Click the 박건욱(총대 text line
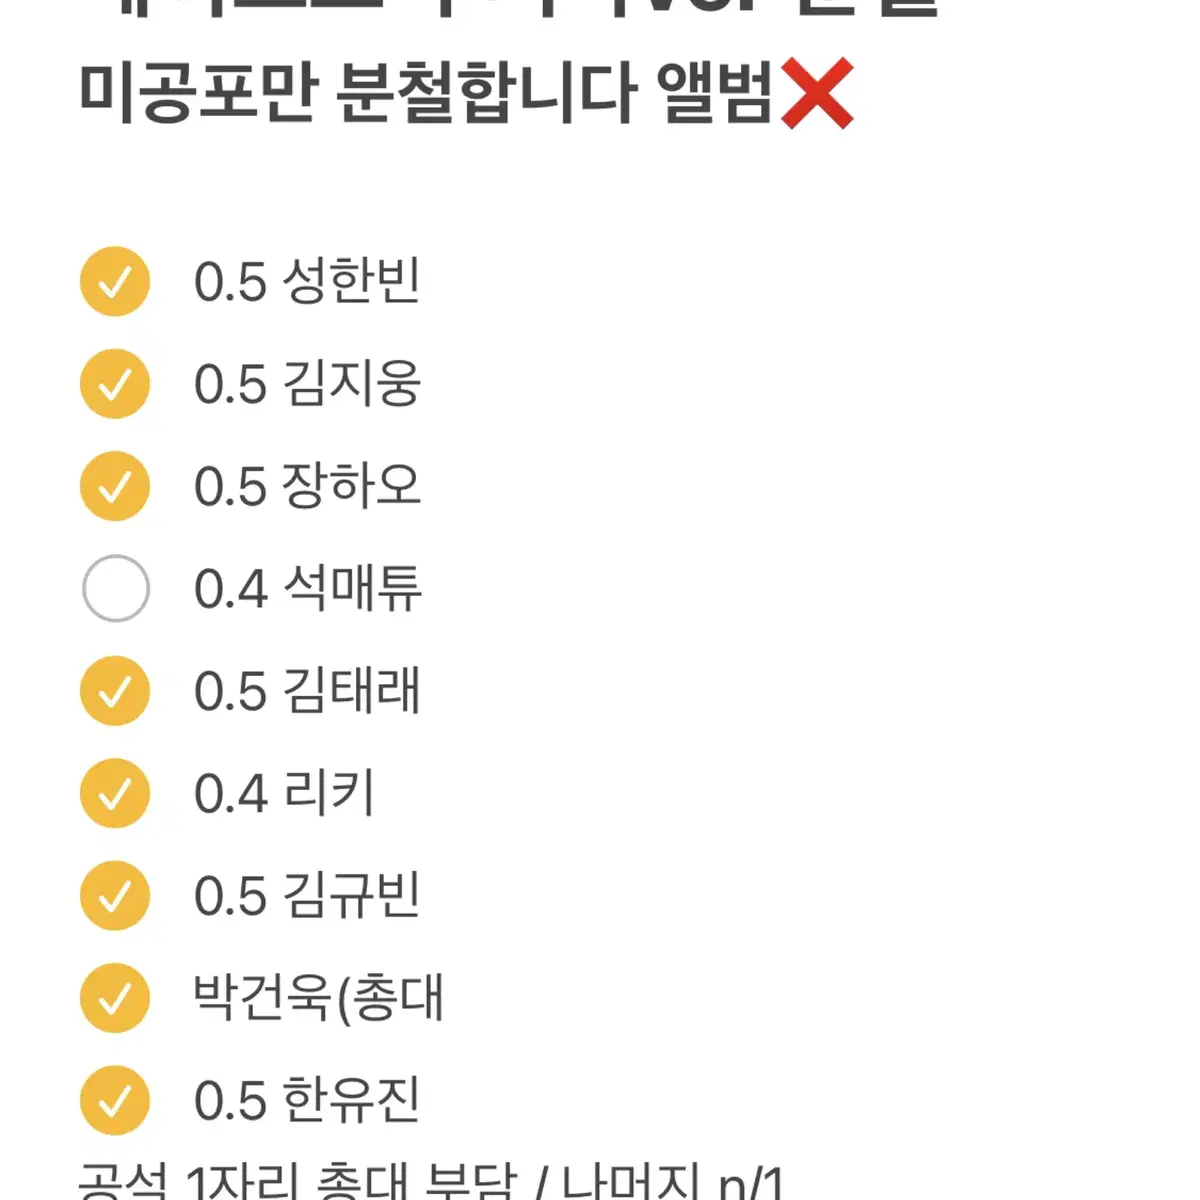 (x=318, y=998)
